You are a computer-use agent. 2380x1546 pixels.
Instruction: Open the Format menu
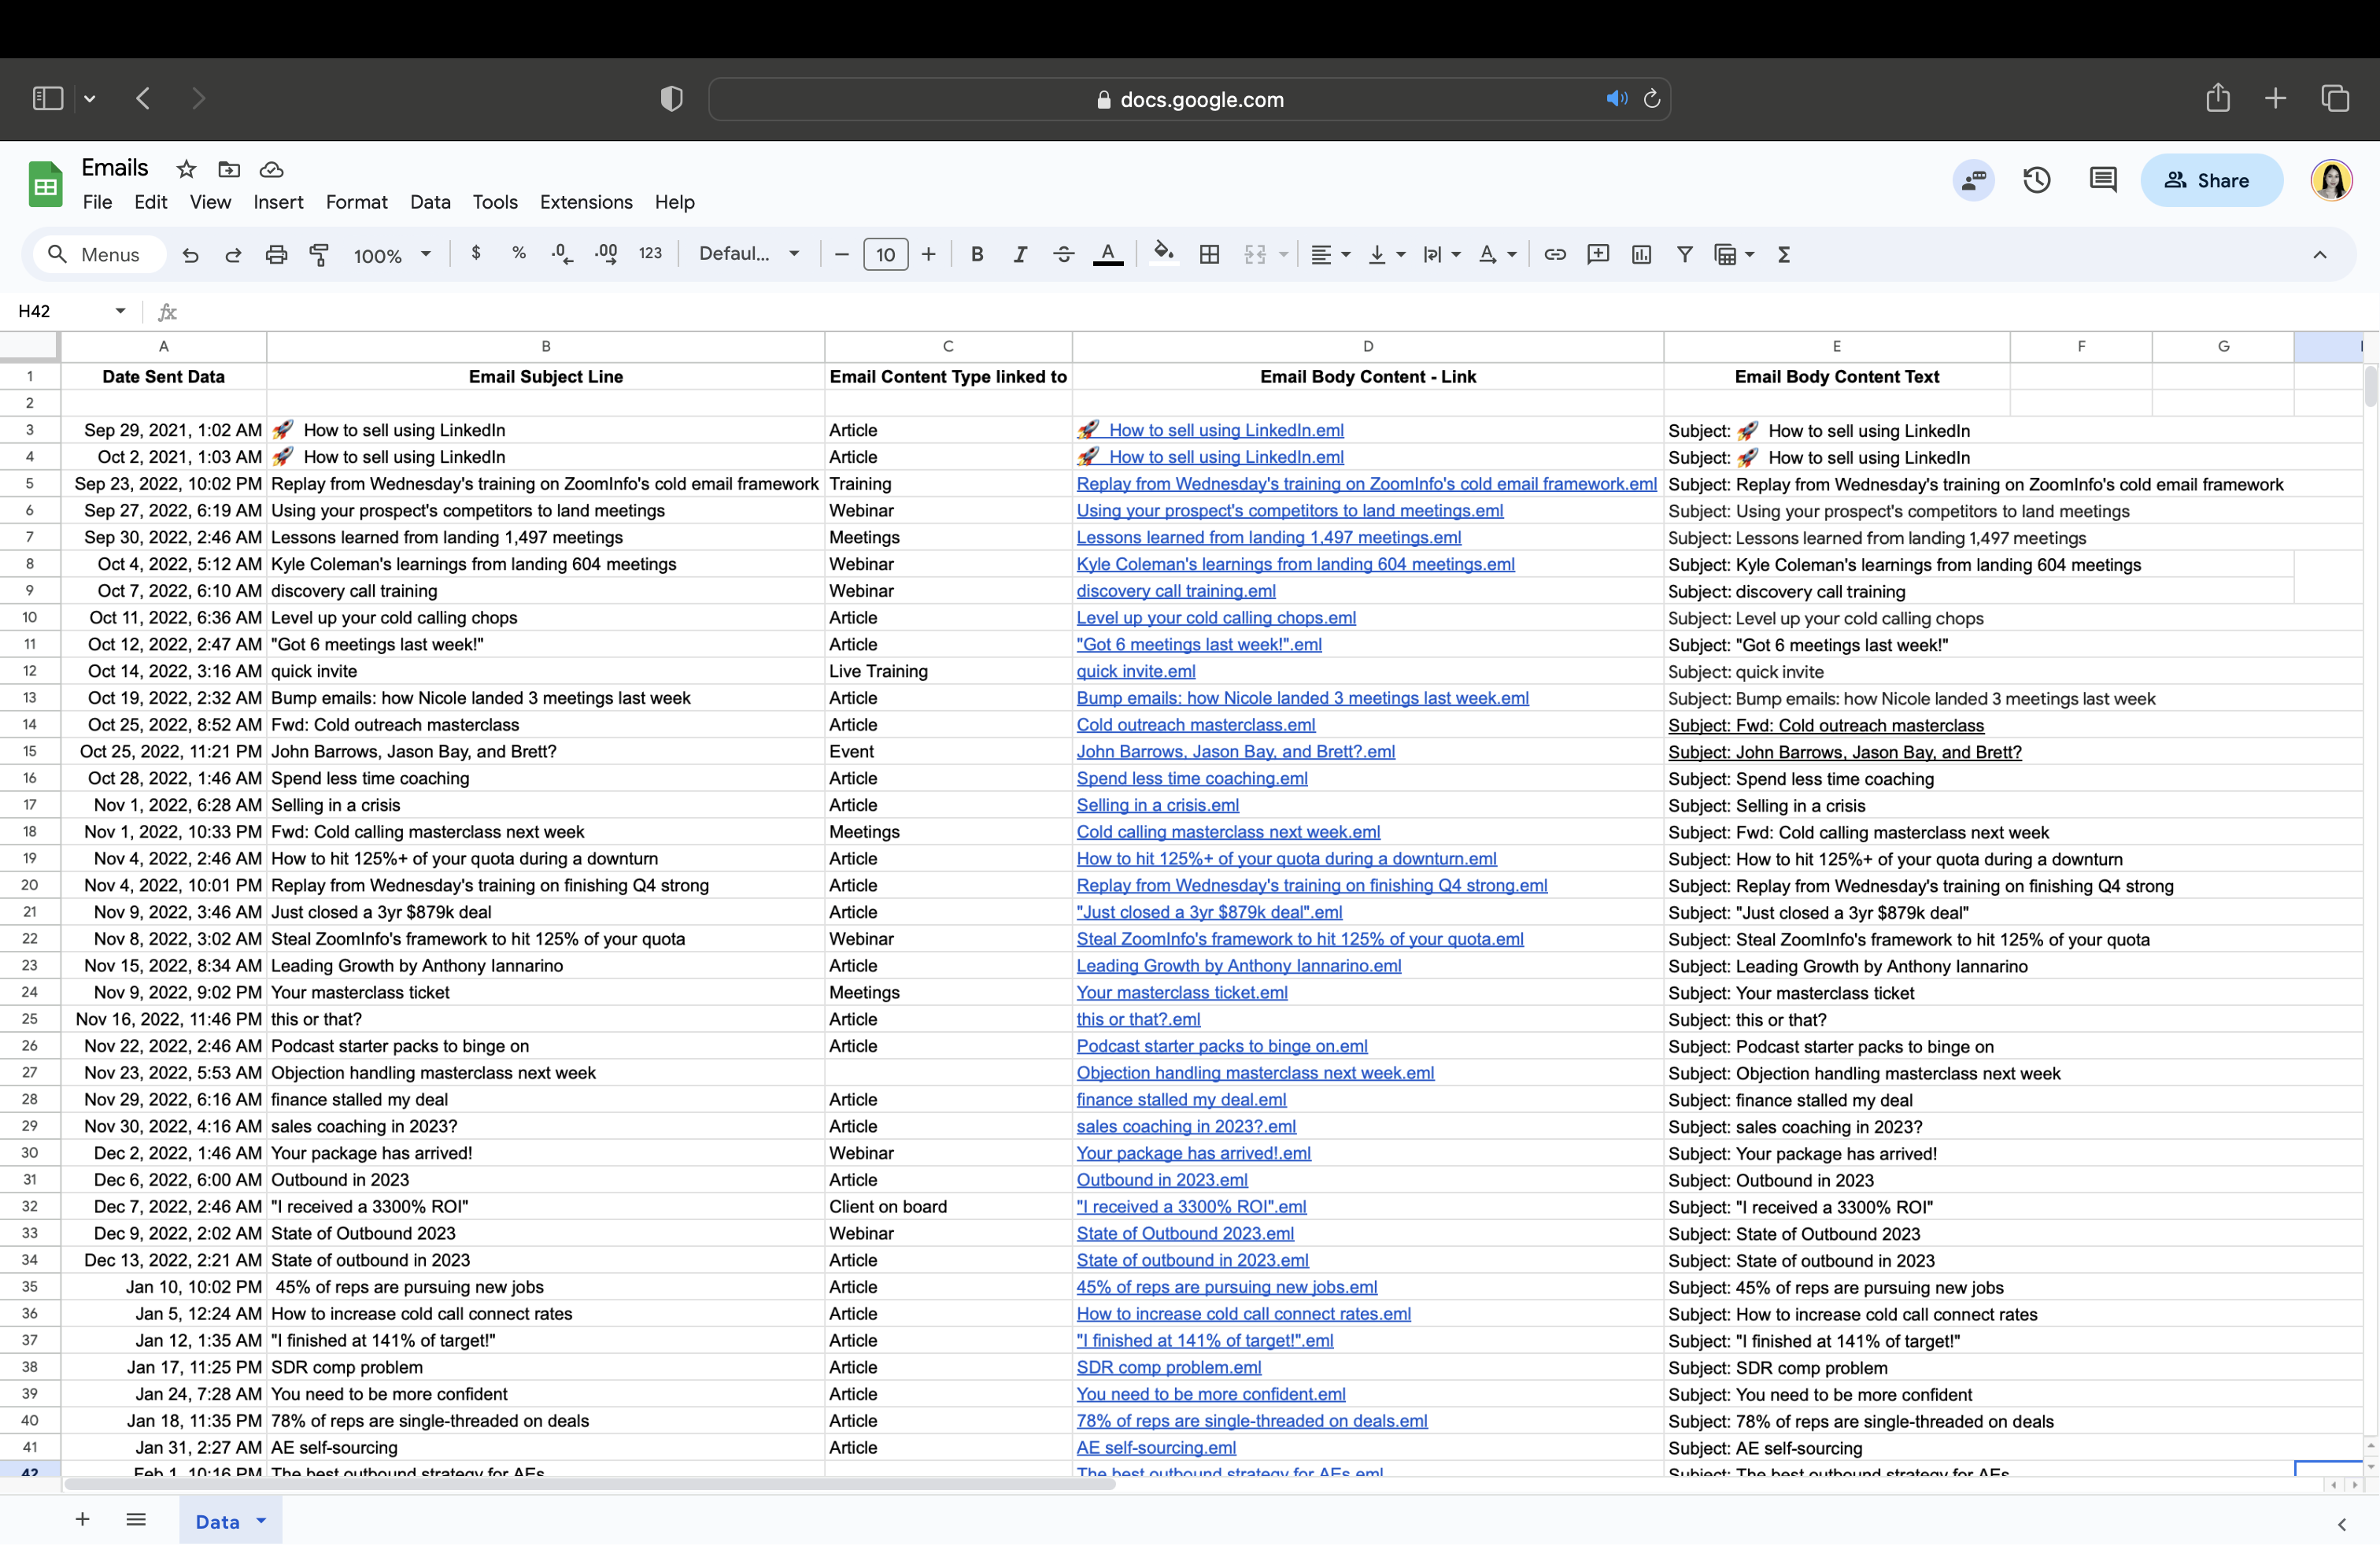tap(356, 202)
